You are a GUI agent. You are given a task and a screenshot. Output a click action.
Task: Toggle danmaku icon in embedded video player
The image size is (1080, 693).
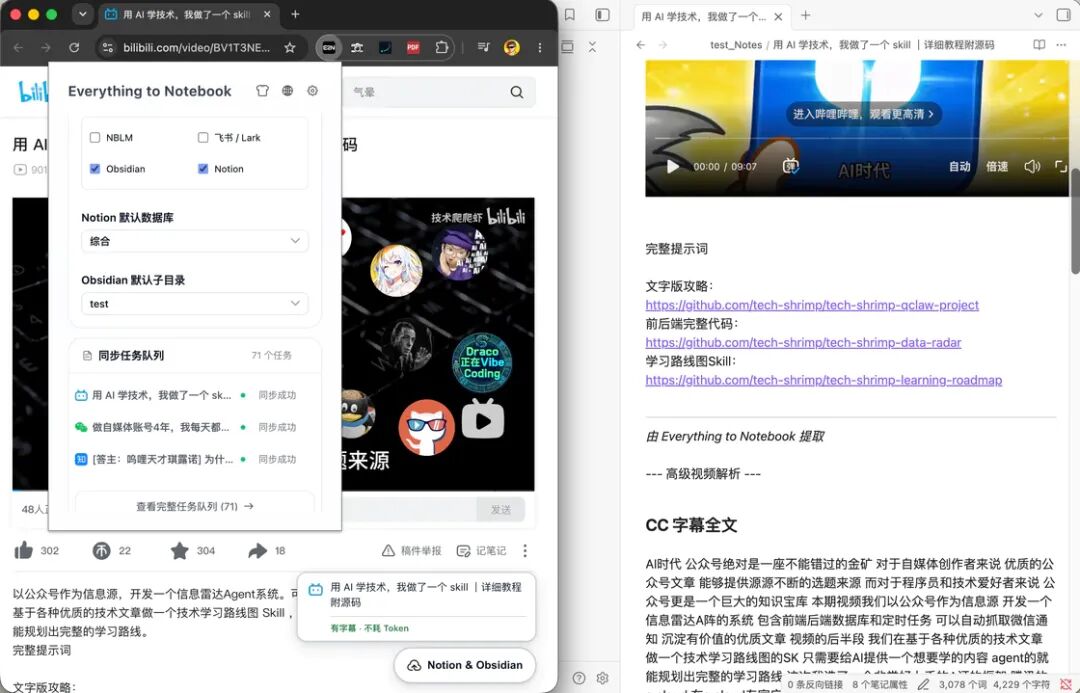(x=791, y=166)
